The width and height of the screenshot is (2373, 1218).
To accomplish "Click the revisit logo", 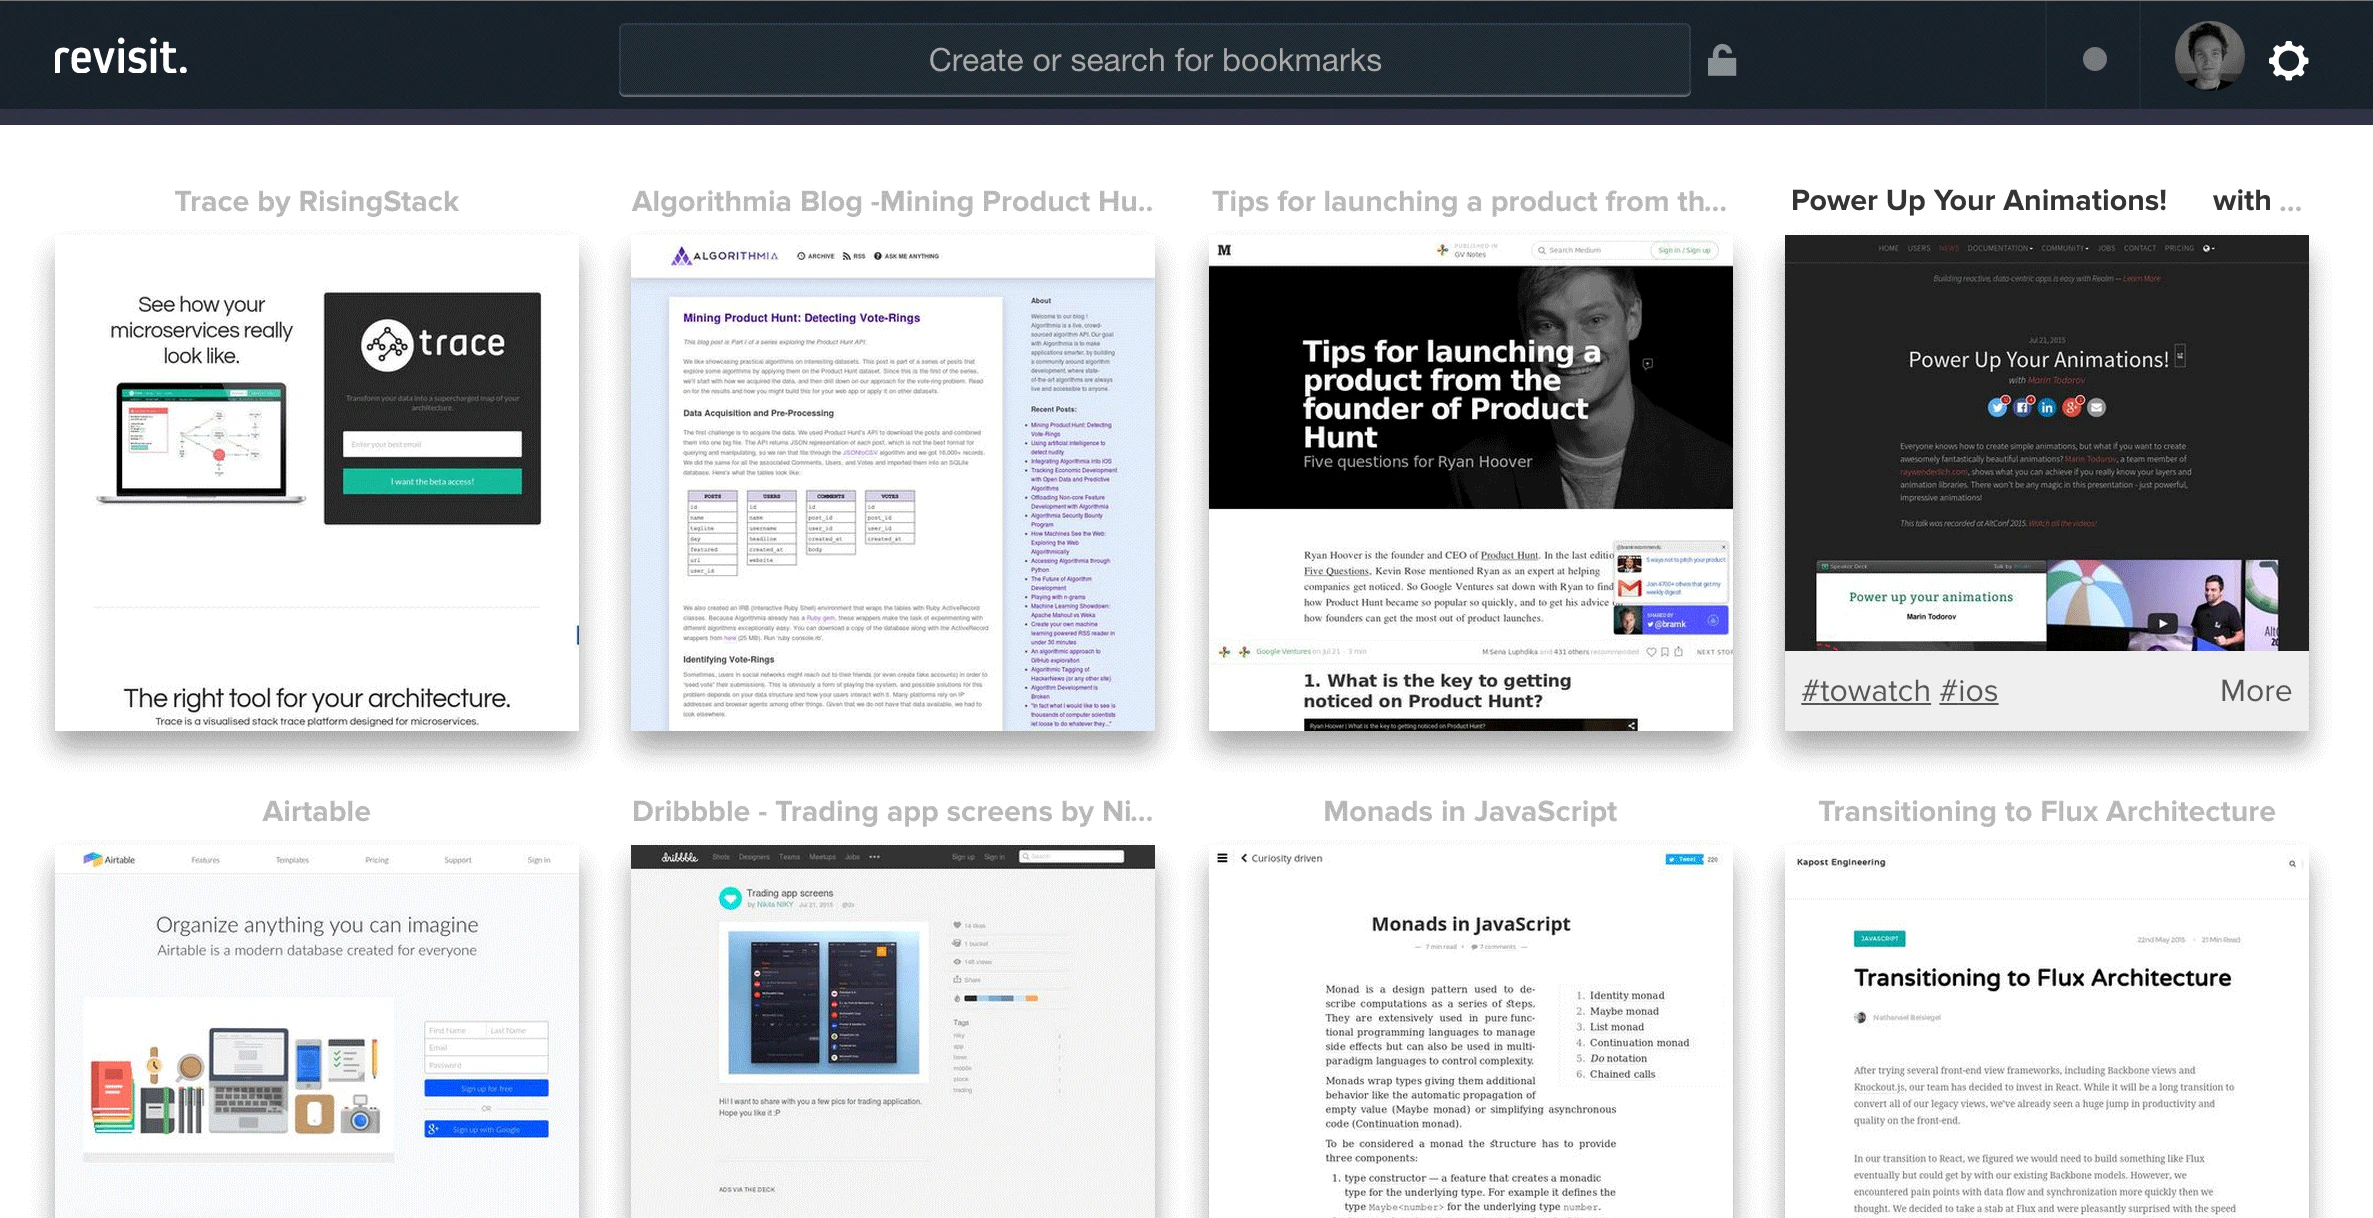I will [120, 58].
